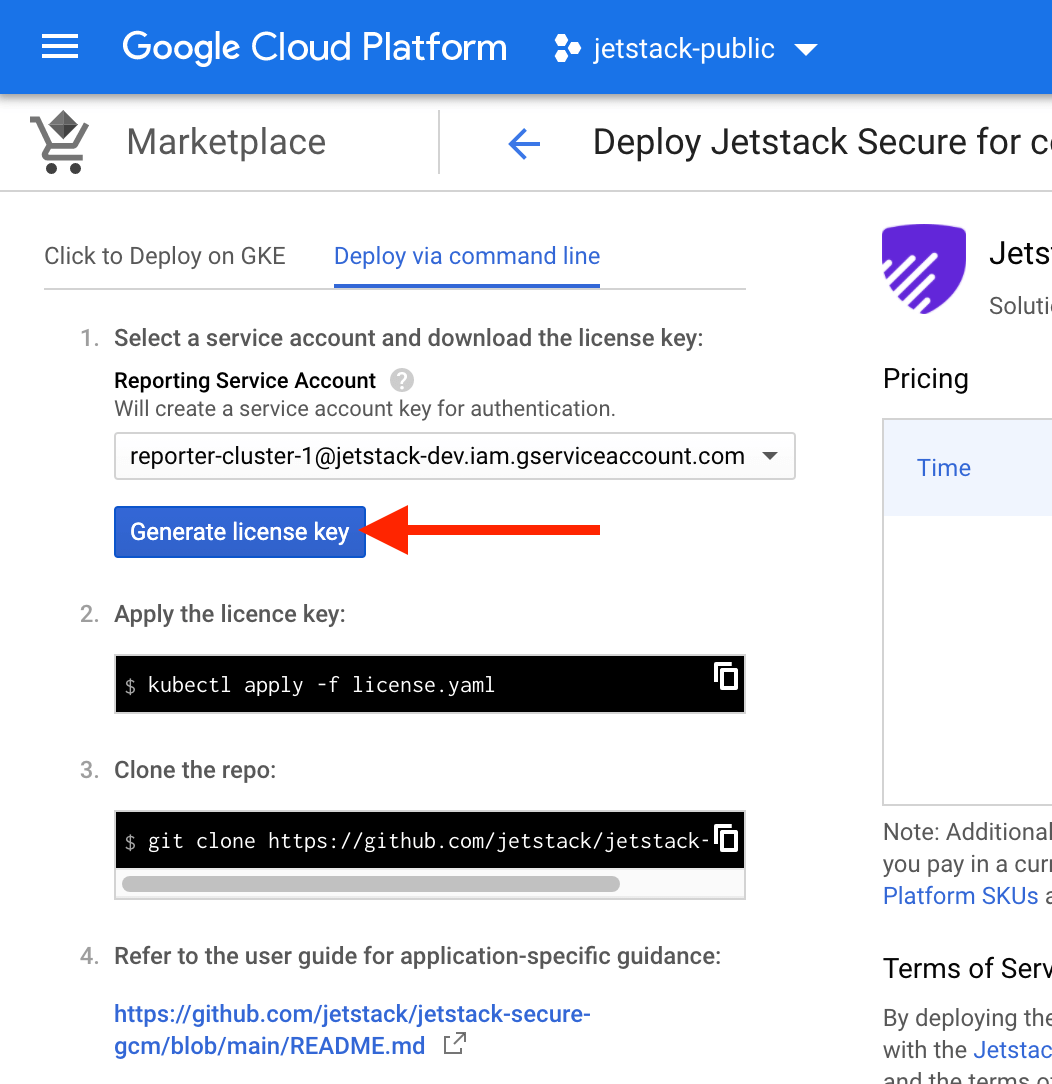Click the Google Cloud Platform logo
The image size is (1052, 1084).
(314, 48)
